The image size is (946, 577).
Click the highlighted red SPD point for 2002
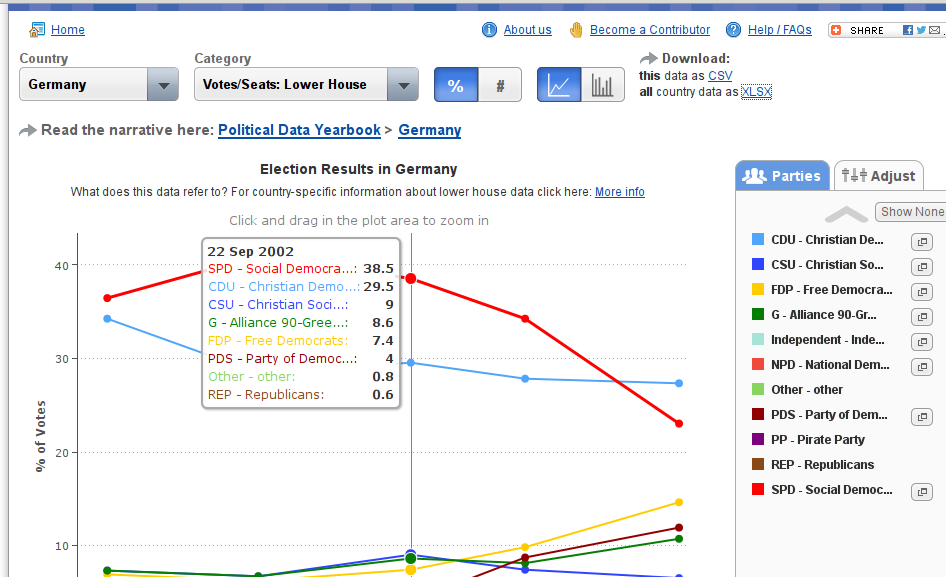click(x=411, y=278)
